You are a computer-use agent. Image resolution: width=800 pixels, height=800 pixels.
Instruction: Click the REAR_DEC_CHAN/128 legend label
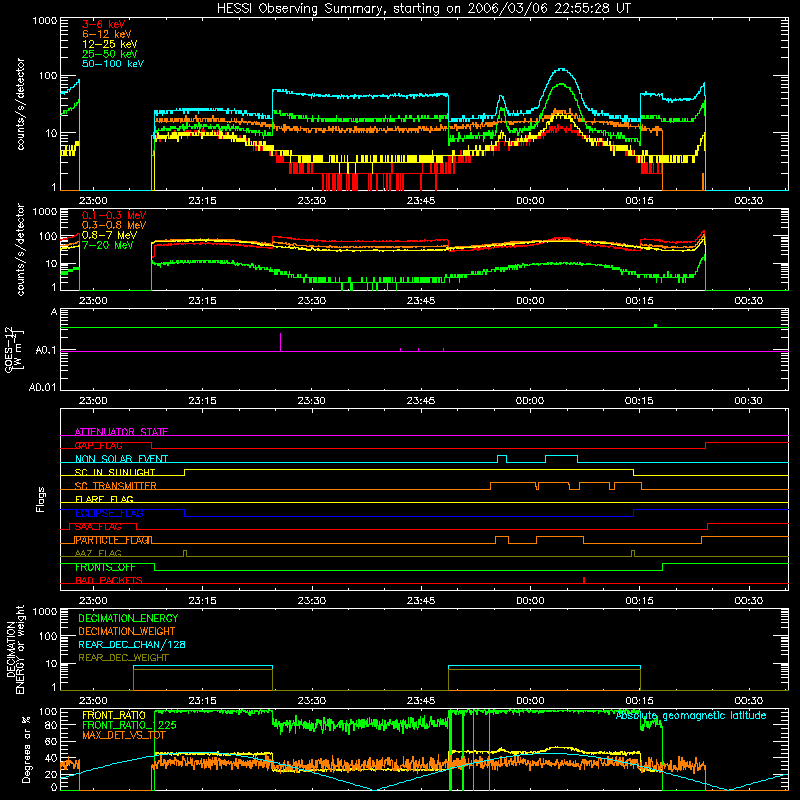[132, 645]
